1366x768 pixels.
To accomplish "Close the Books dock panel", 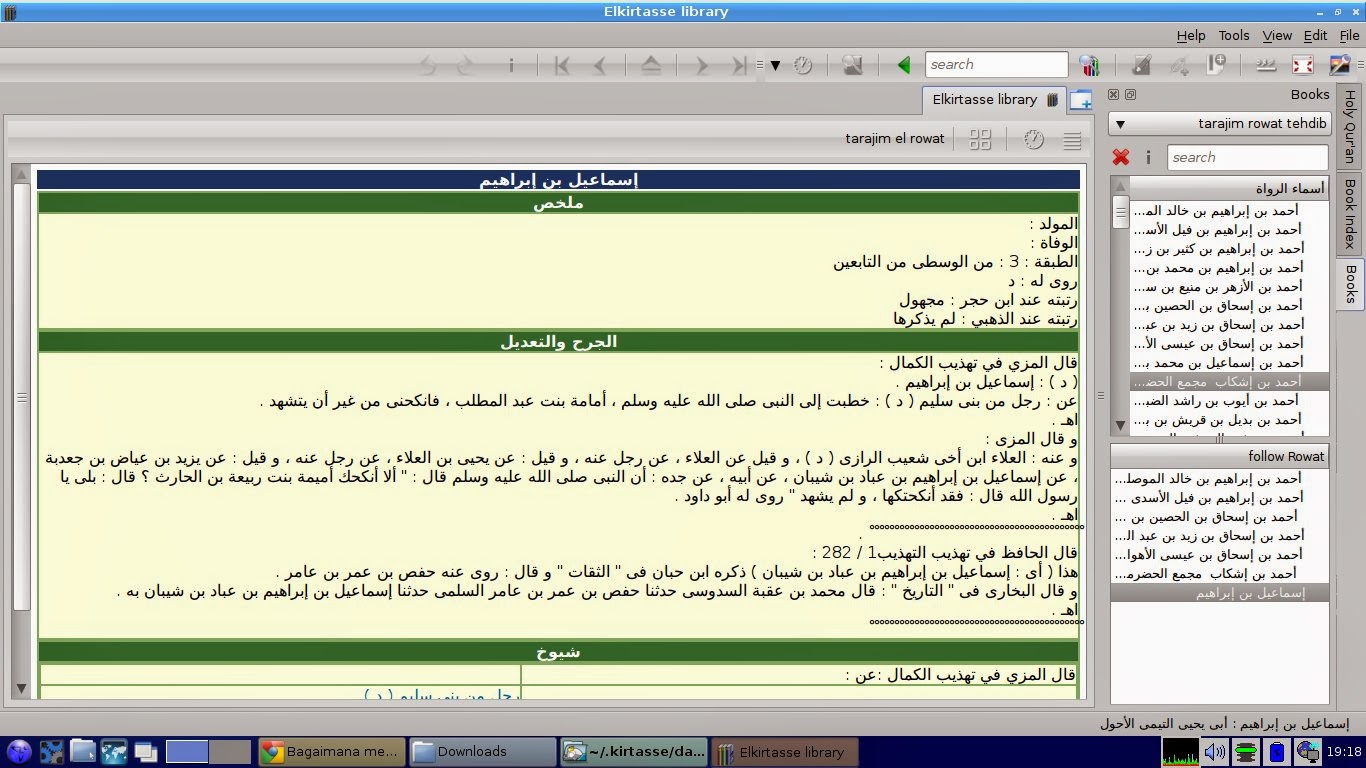I will (1113, 95).
